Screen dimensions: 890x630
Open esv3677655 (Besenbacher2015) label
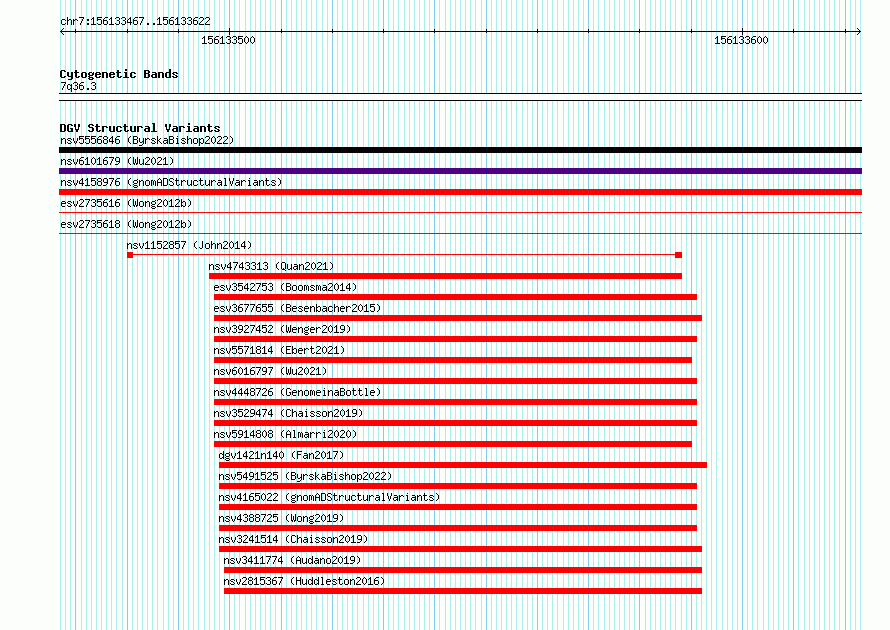click(x=297, y=308)
